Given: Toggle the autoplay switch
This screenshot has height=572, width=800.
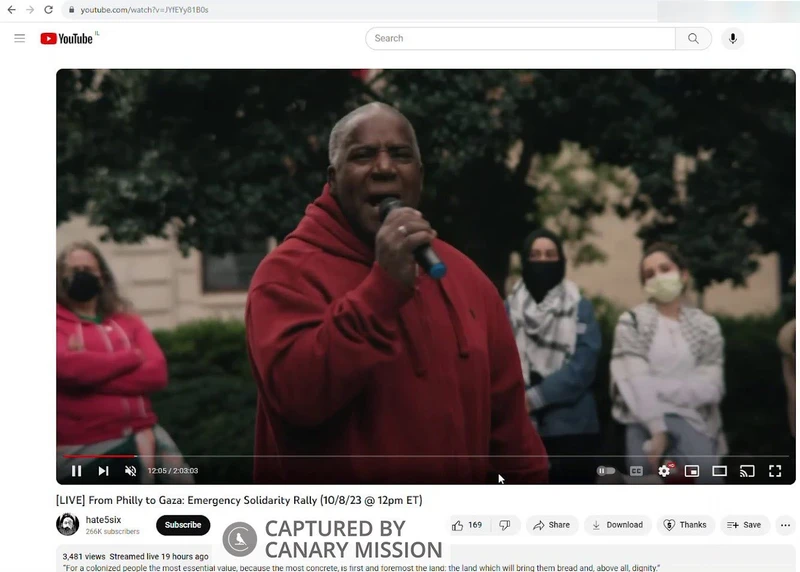Looking at the screenshot, I should (x=606, y=471).
